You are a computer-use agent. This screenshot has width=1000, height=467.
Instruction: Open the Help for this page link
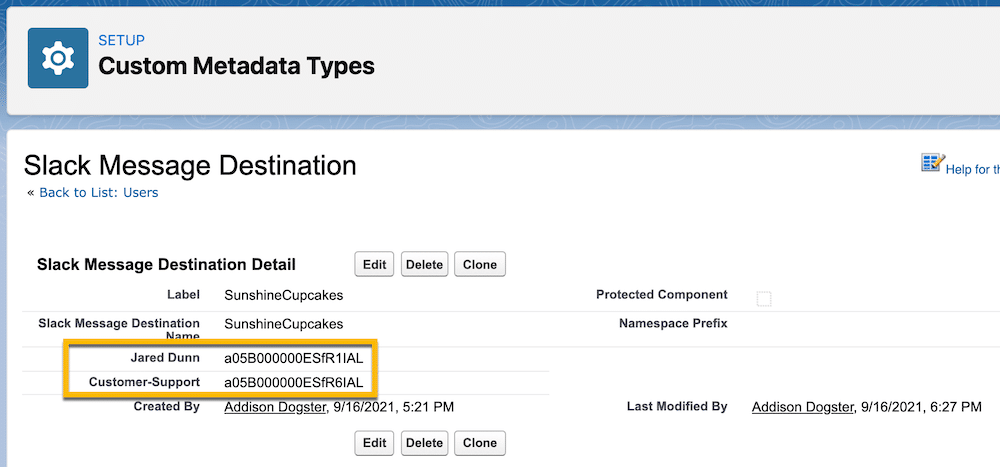(x=973, y=170)
